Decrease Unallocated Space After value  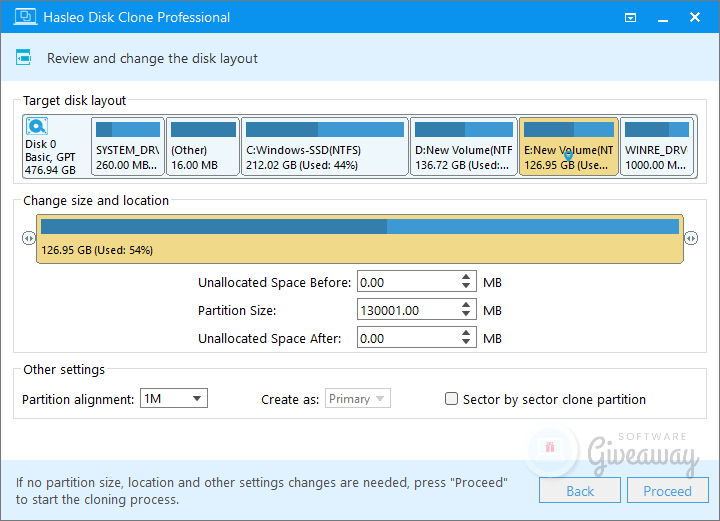tap(466, 342)
